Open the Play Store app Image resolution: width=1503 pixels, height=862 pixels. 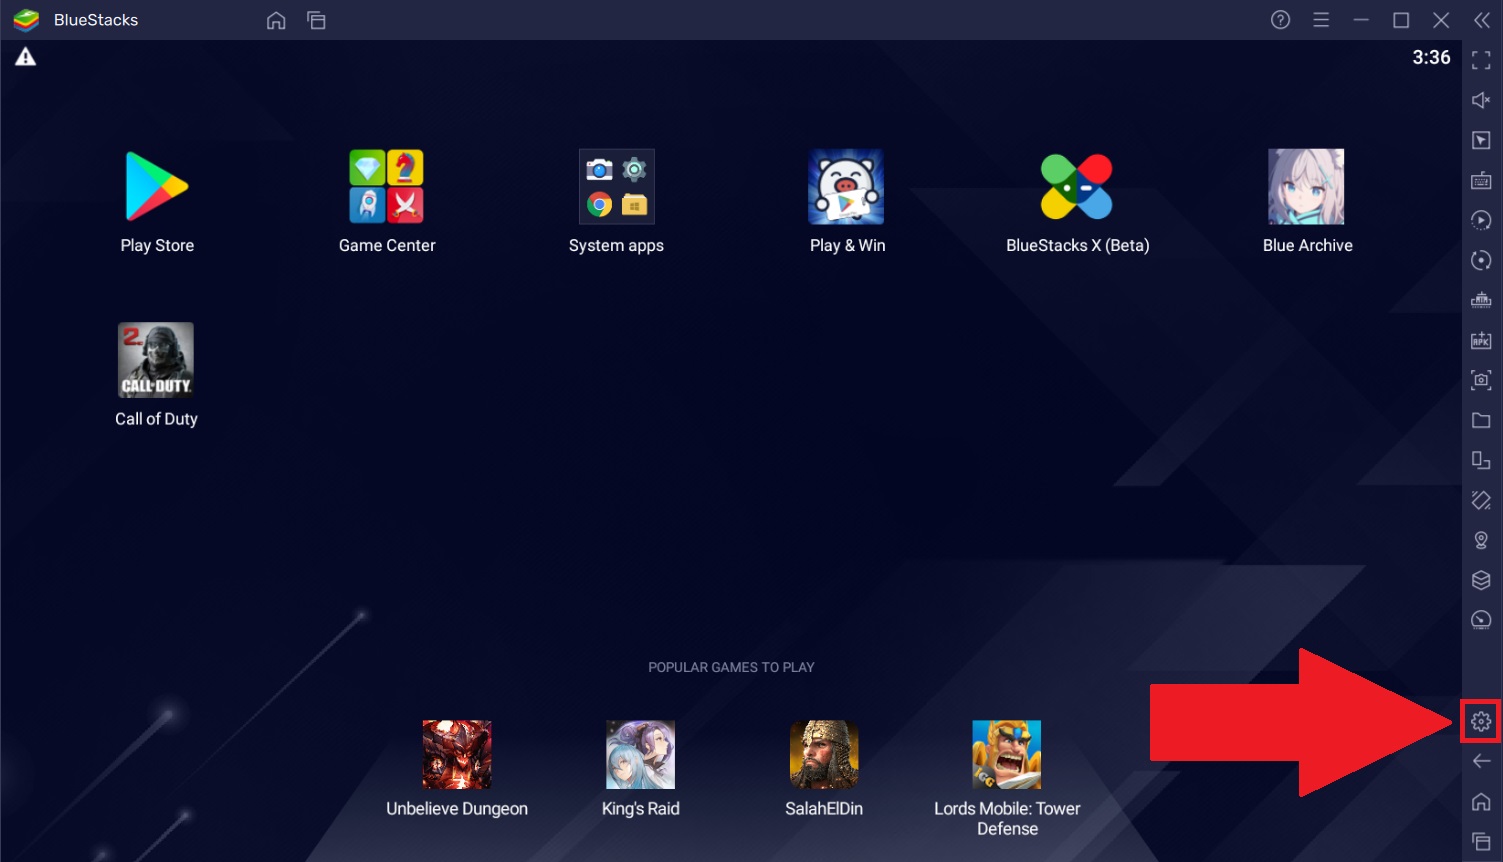(x=157, y=187)
